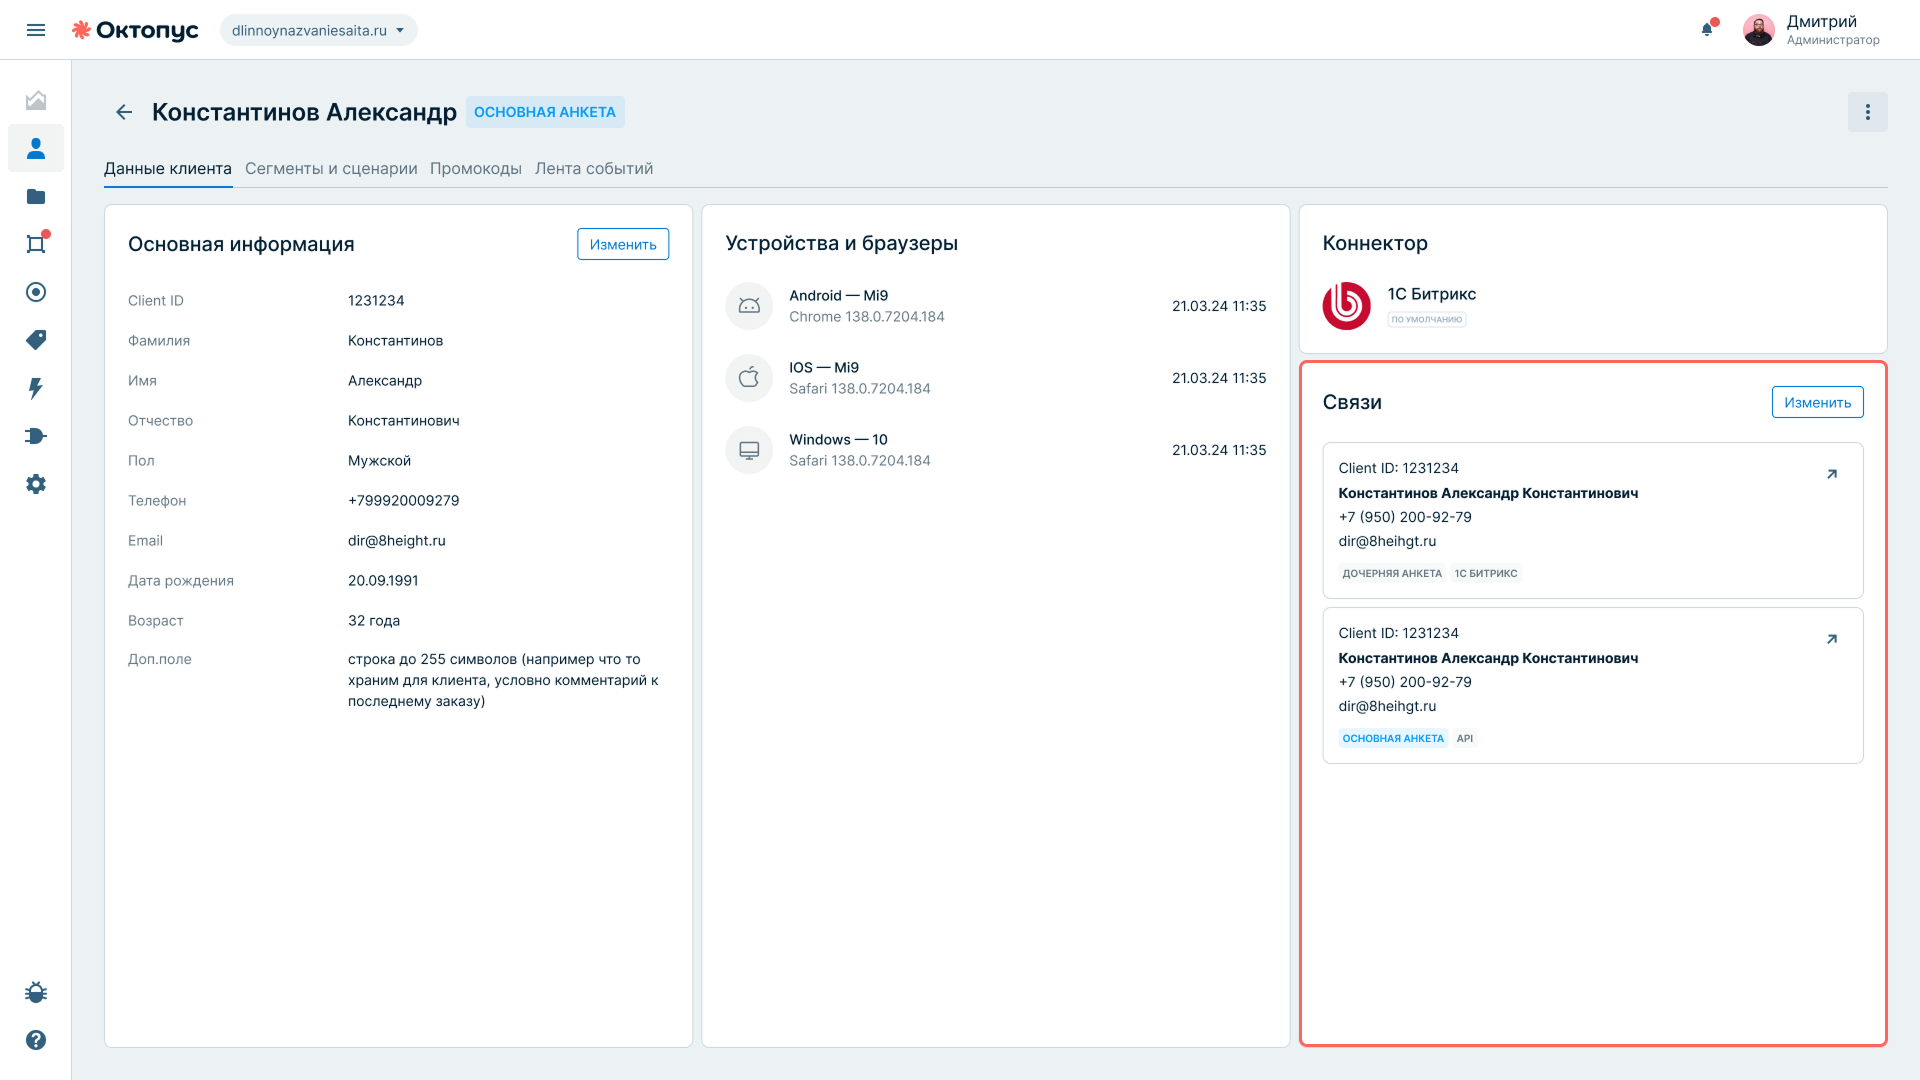Go back using the arrow icon
The width and height of the screenshot is (1920, 1080).
tap(124, 112)
